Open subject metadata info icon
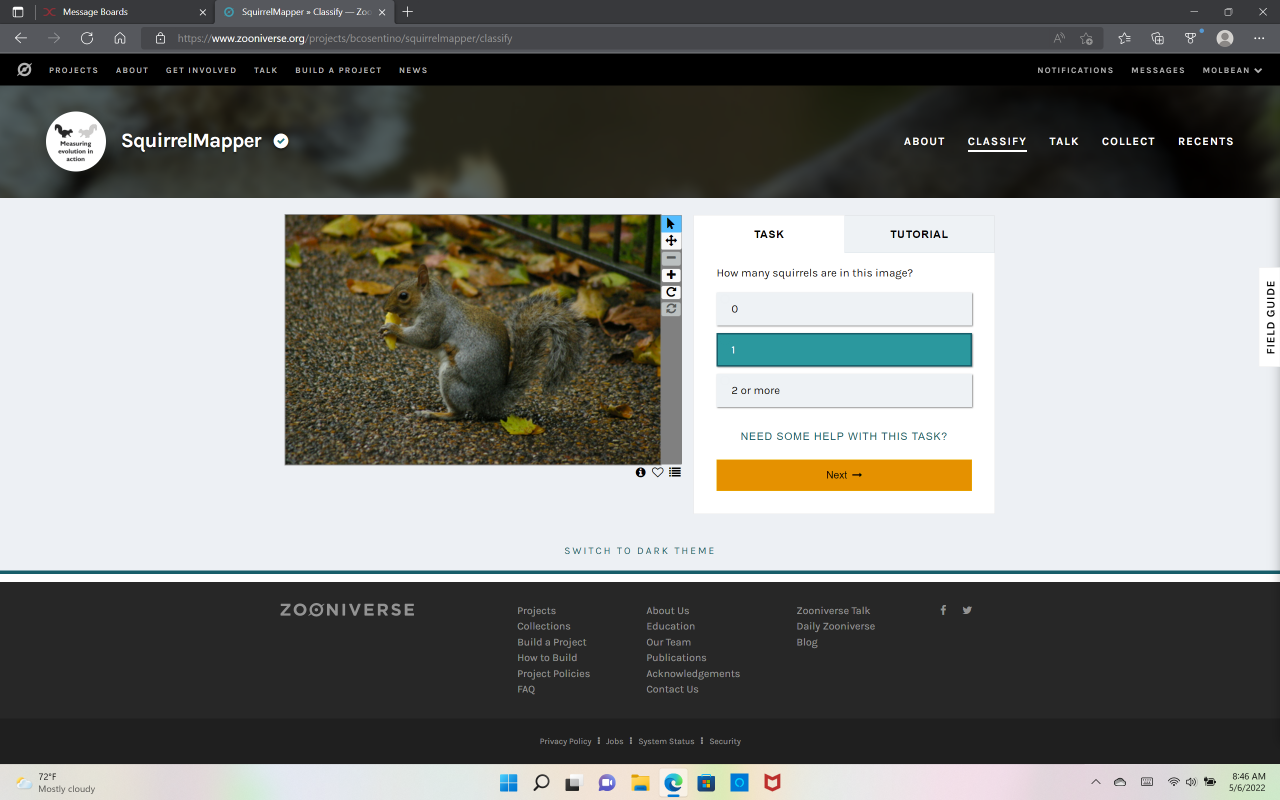The height and width of the screenshot is (800, 1280). click(x=641, y=472)
